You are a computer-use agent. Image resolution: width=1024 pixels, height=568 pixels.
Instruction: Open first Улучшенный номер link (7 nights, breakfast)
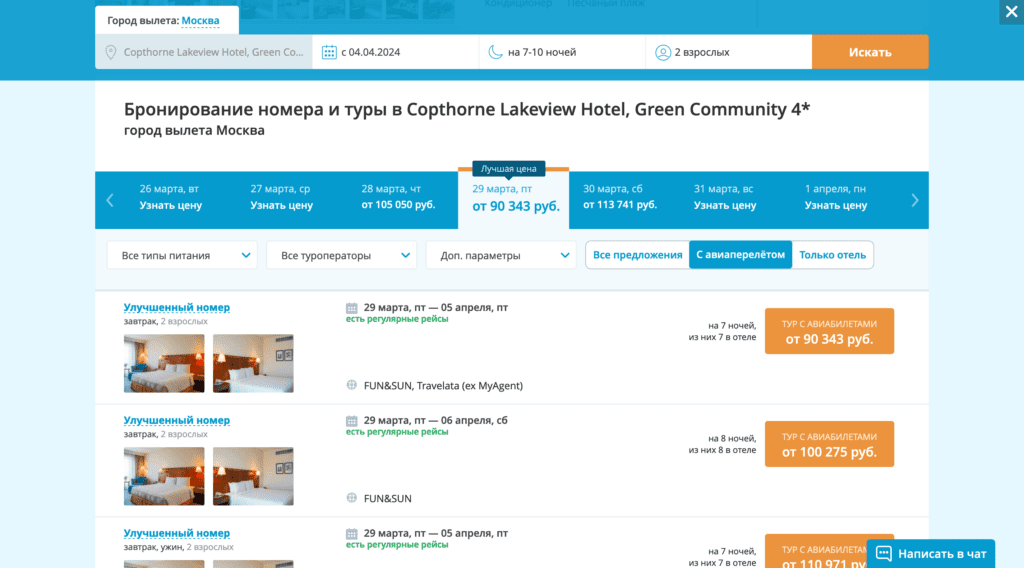pos(177,307)
